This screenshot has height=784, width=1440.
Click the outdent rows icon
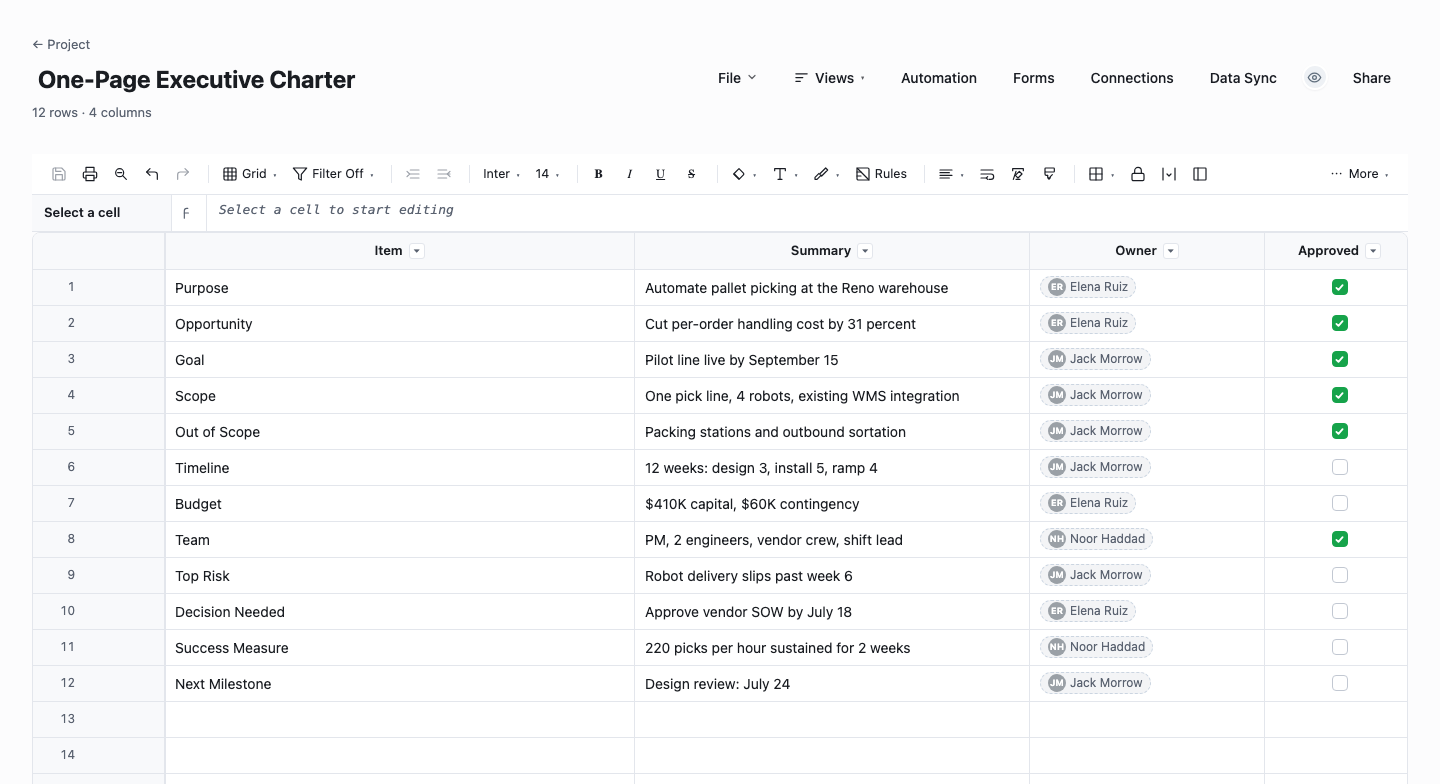click(444, 174)
